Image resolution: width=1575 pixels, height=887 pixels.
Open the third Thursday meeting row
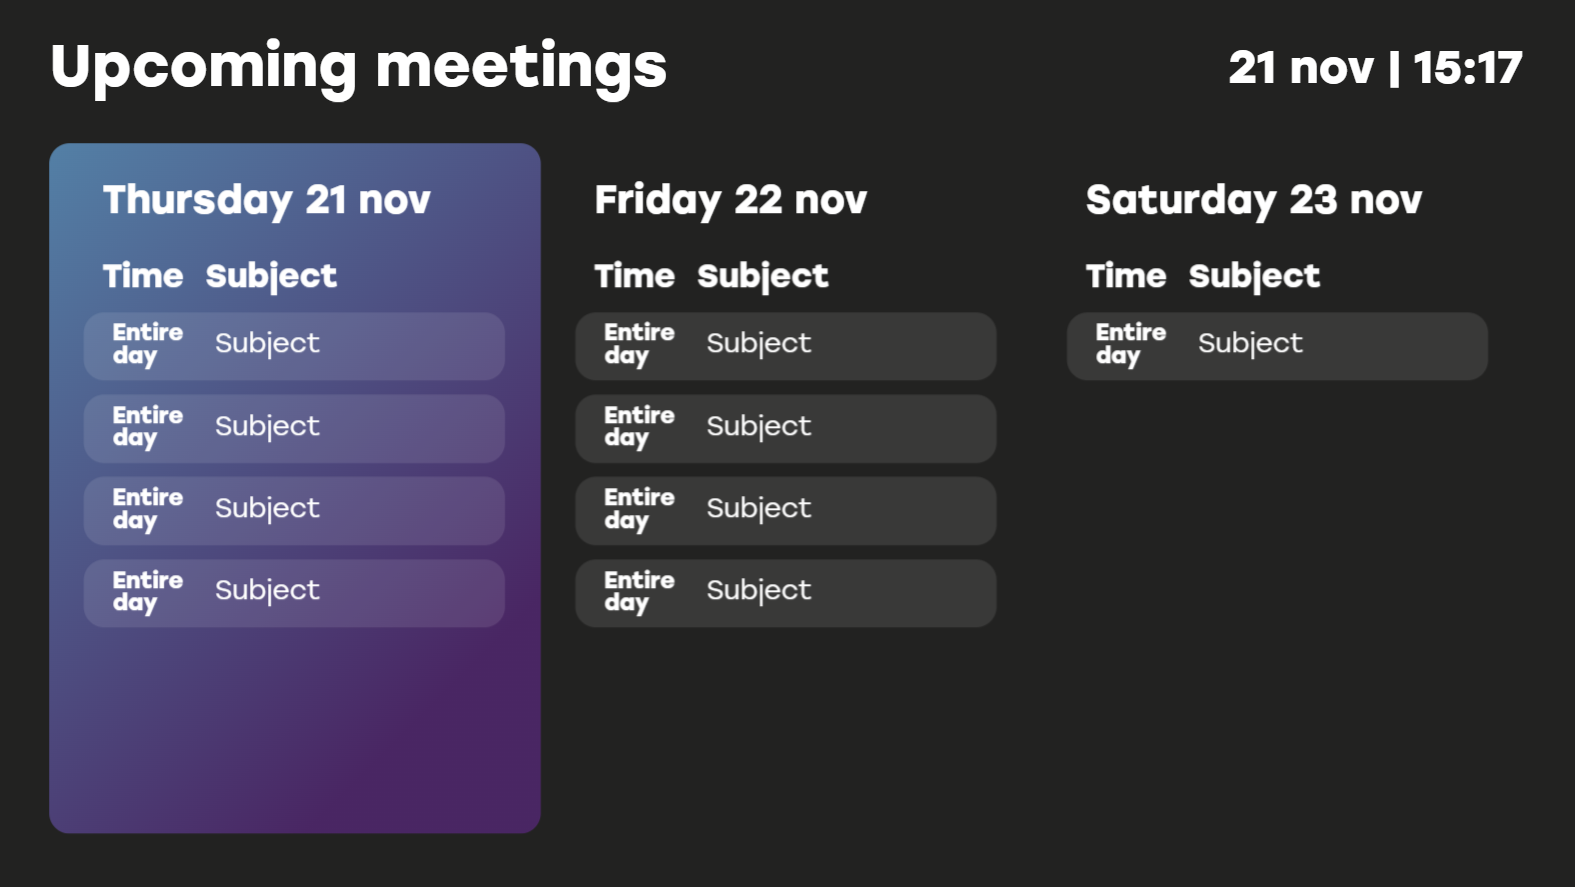pyautogui.click(x=294, y=511)
